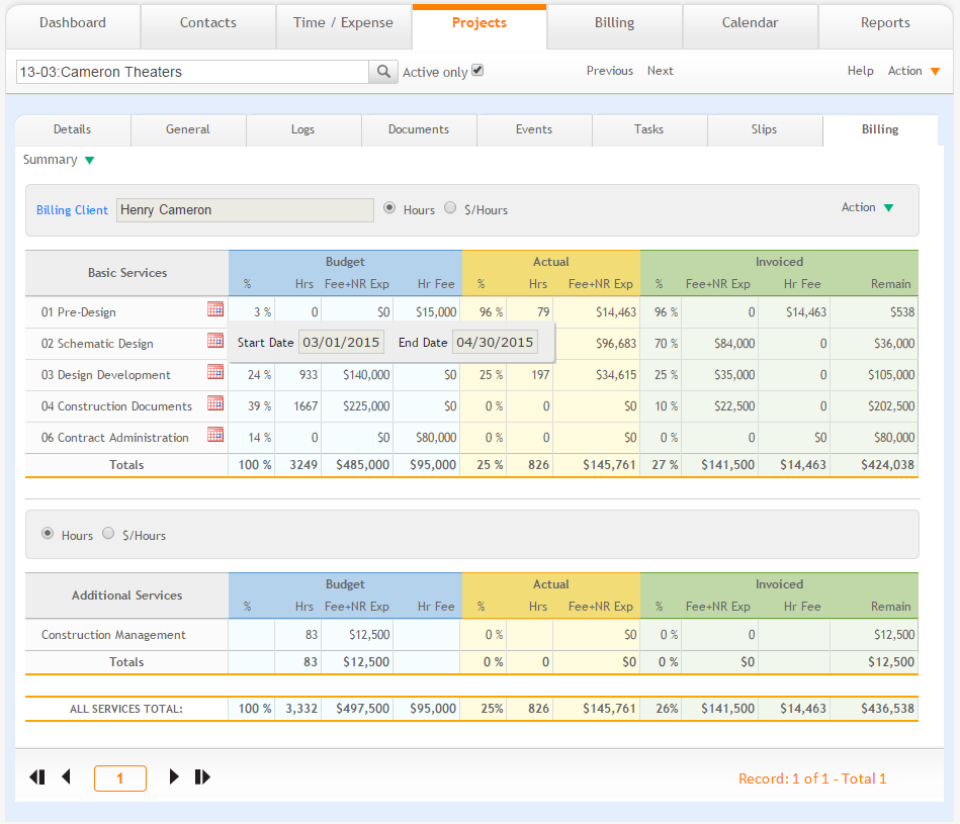Open calendar icon for 03 Design Development
This screenshot has width=960, height=824.
[x=215, y=372]
